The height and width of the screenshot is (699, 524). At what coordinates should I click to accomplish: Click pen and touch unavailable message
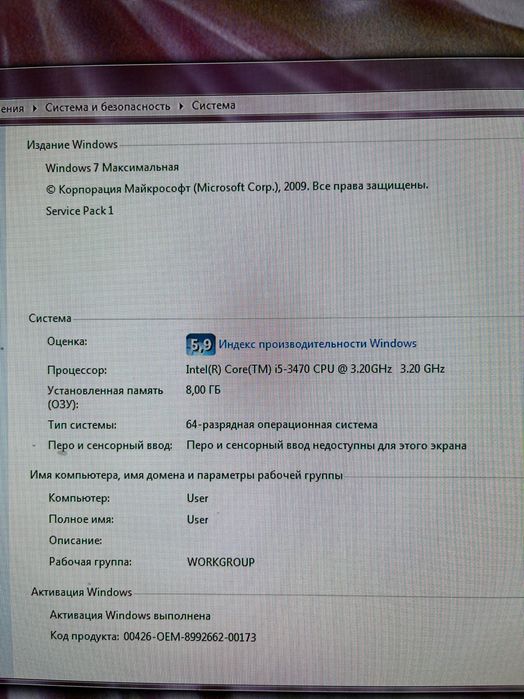[326, 446]
